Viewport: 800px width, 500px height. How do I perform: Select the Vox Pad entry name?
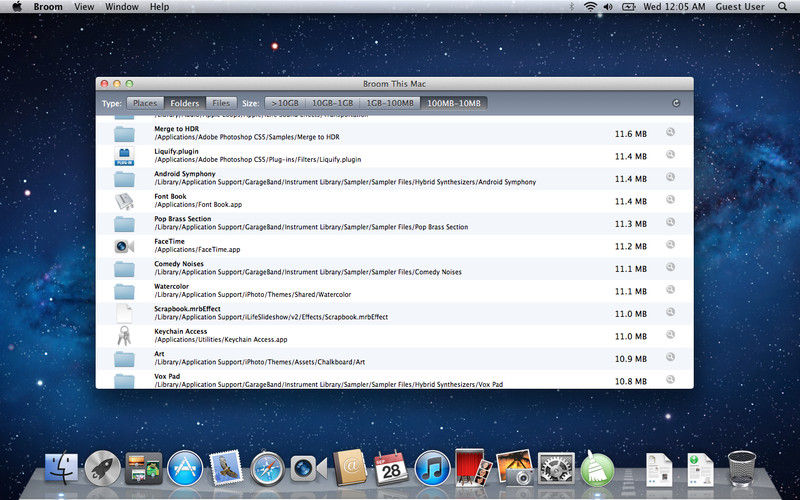(167, 376)
